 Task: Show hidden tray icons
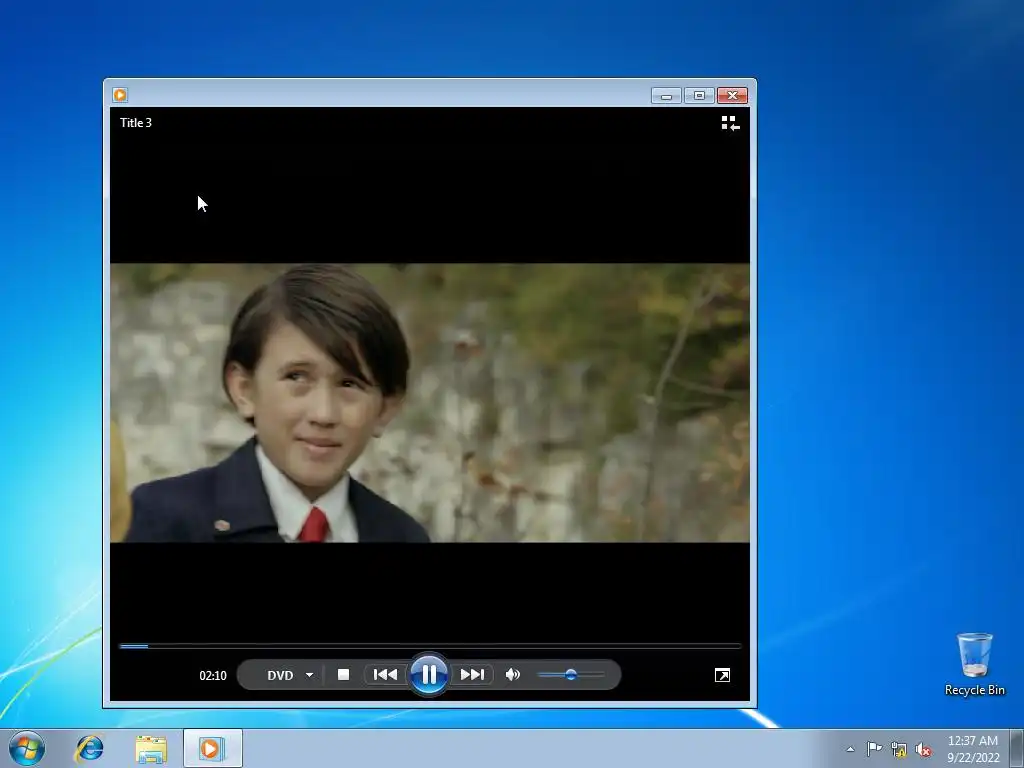click(x=850, y=749)
